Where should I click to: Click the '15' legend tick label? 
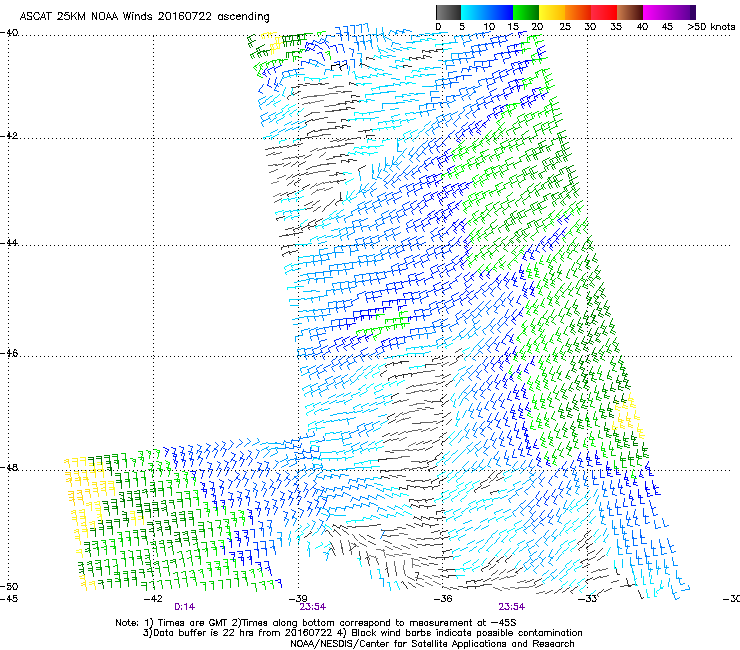tap(513, 26)
